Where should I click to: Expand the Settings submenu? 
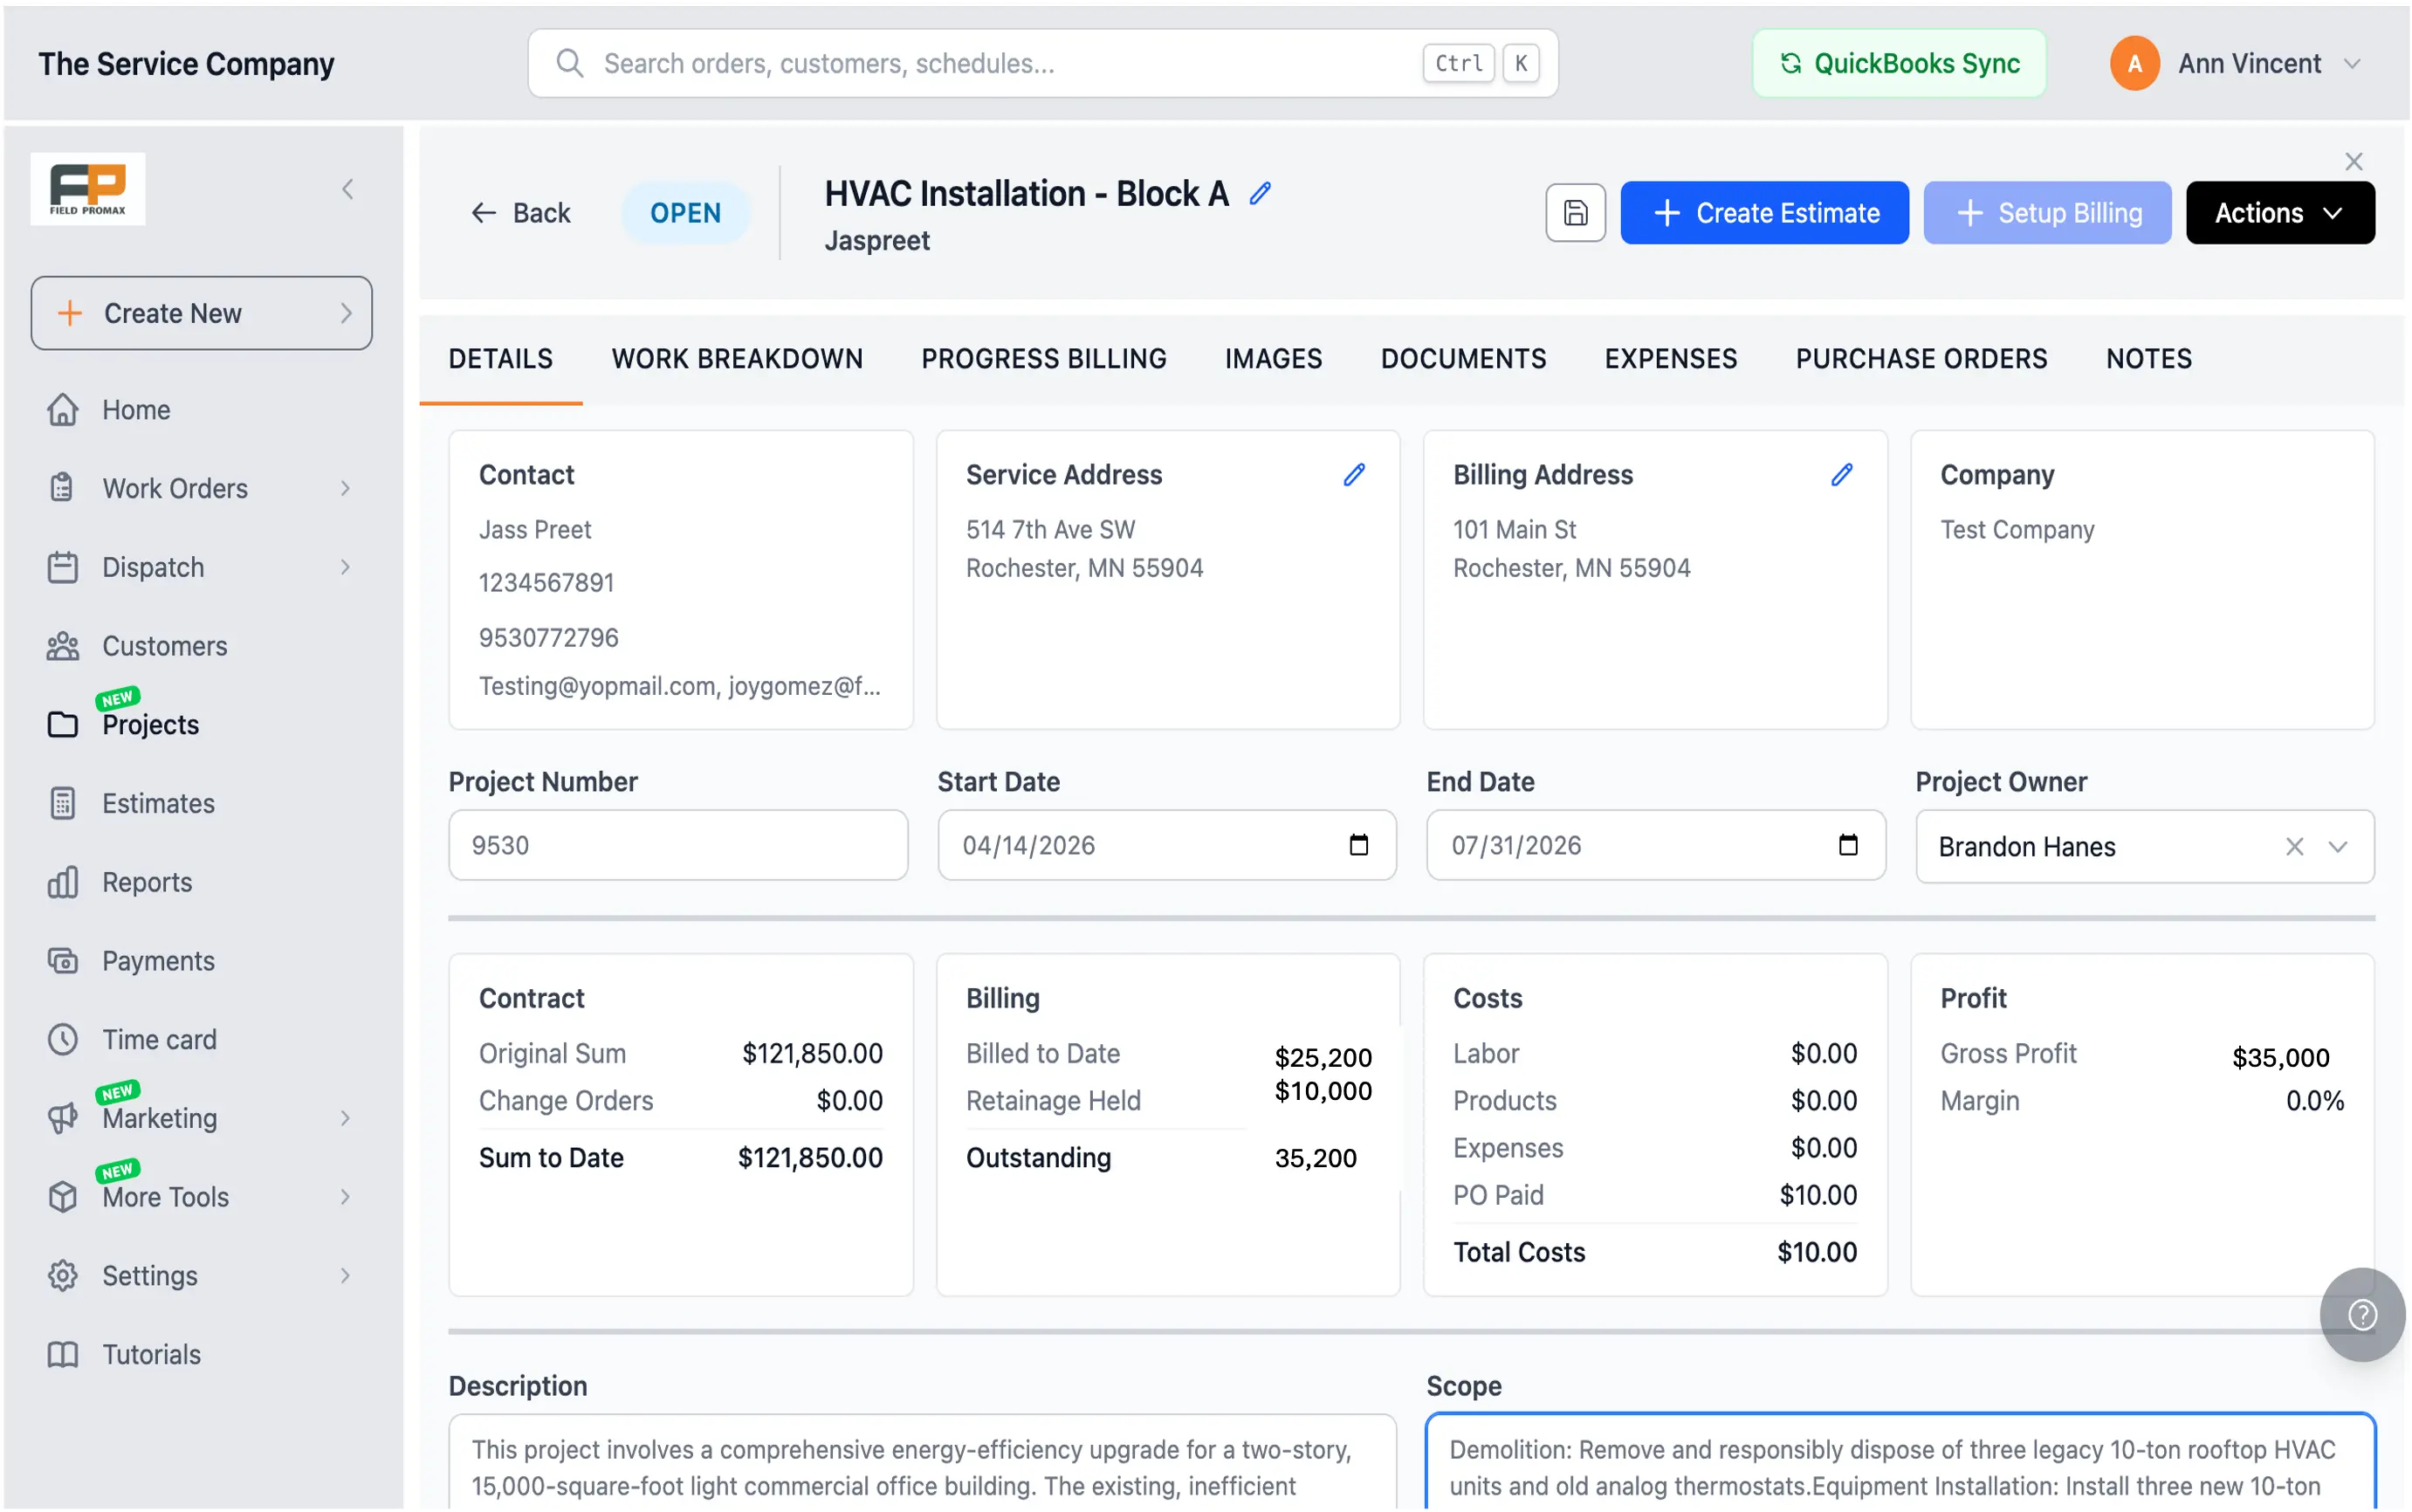coord(345,1275)
